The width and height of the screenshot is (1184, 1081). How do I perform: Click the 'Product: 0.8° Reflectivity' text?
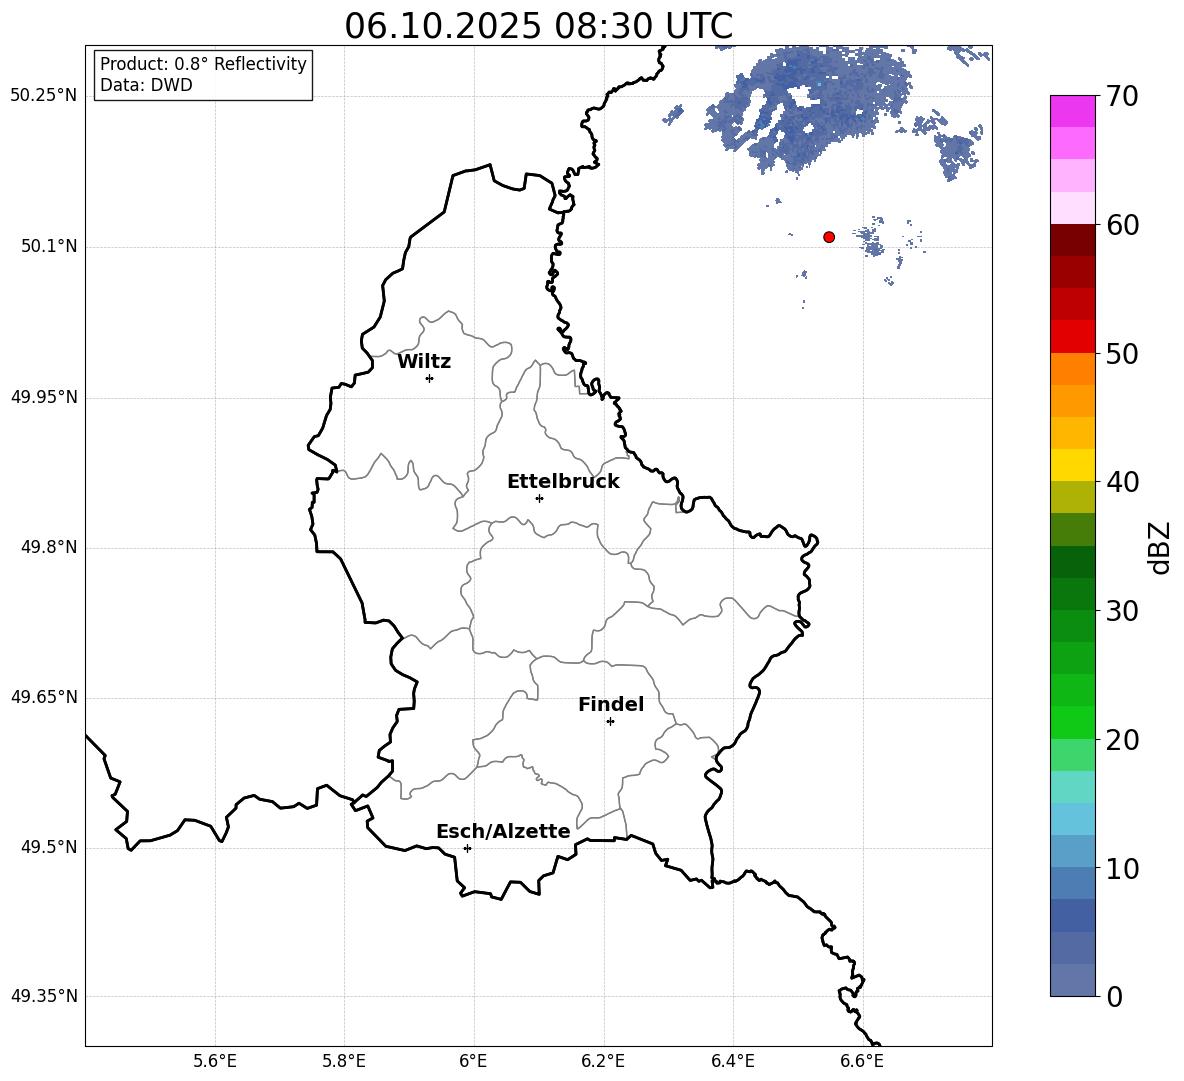(x=203, y=64)
